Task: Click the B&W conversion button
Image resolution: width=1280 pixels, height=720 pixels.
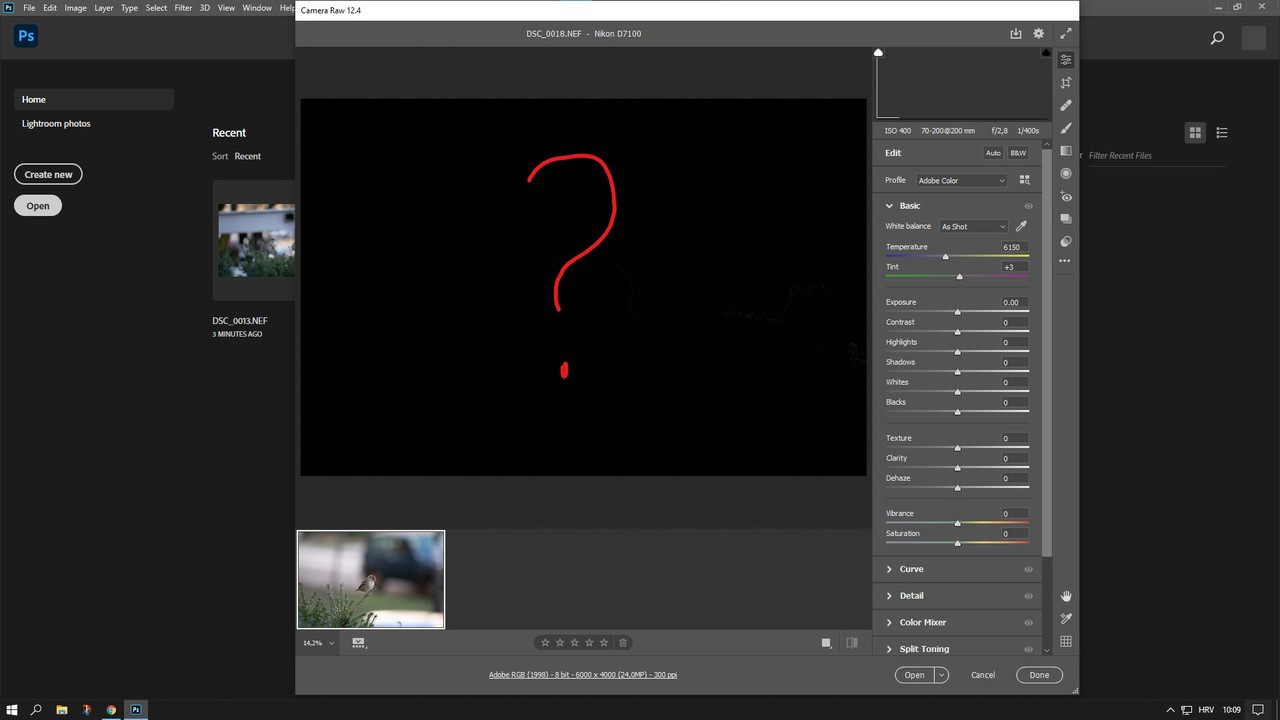Action: (x=1018, y=153)
